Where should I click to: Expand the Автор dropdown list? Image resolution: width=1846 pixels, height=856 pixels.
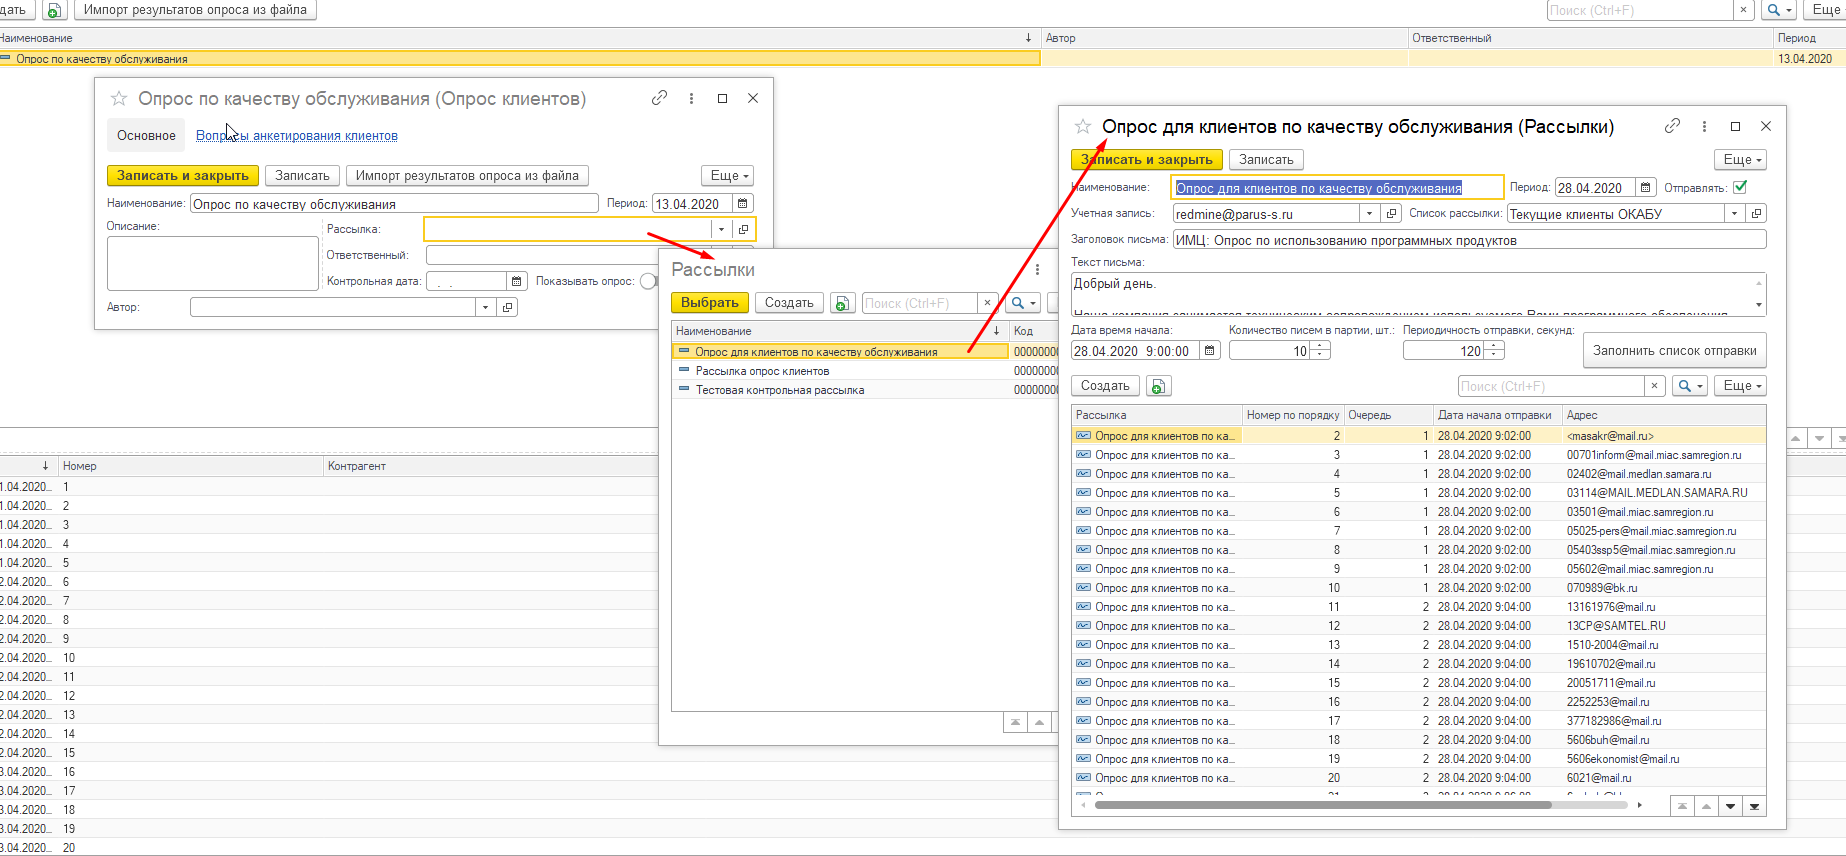coord(486,307)
